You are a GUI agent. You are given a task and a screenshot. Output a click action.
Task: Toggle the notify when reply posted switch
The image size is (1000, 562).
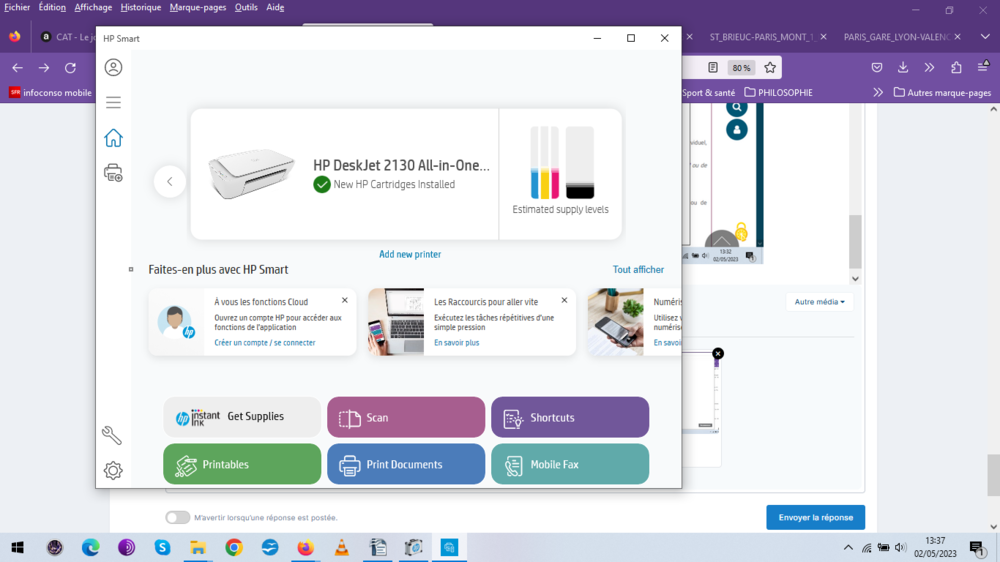point(178,517)
